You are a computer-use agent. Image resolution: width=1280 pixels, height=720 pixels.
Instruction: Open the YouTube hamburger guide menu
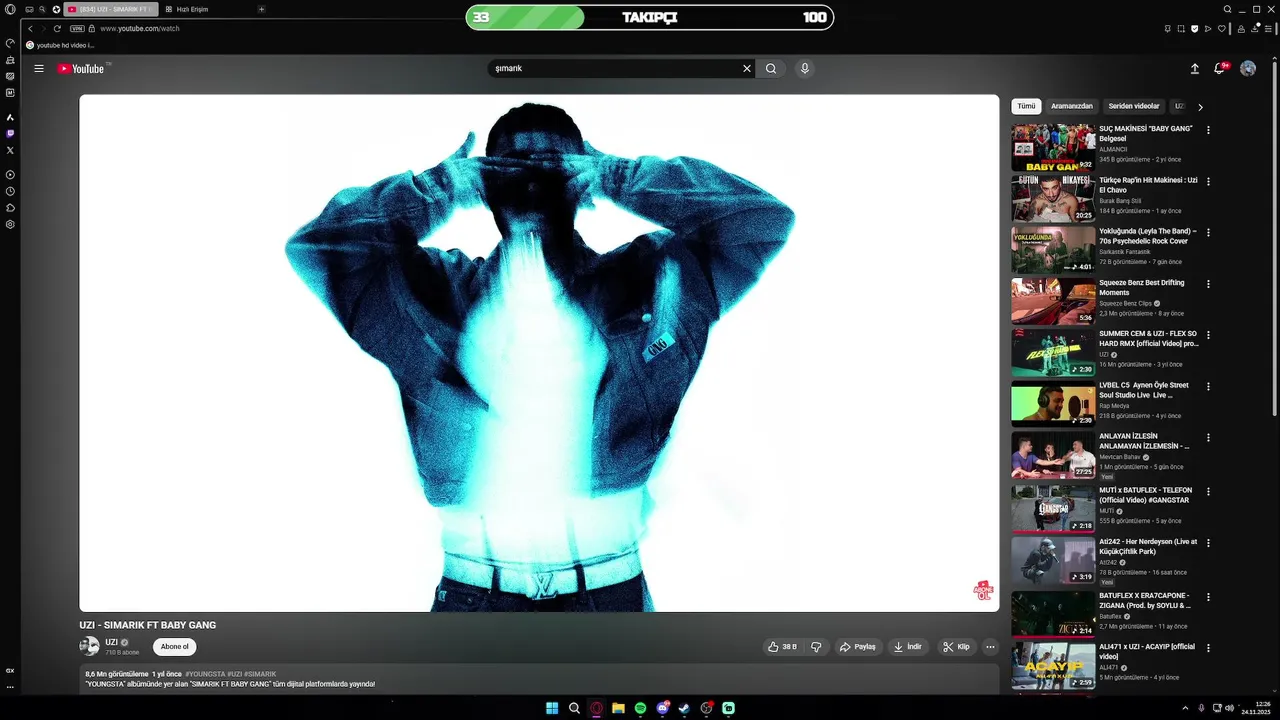39,69
